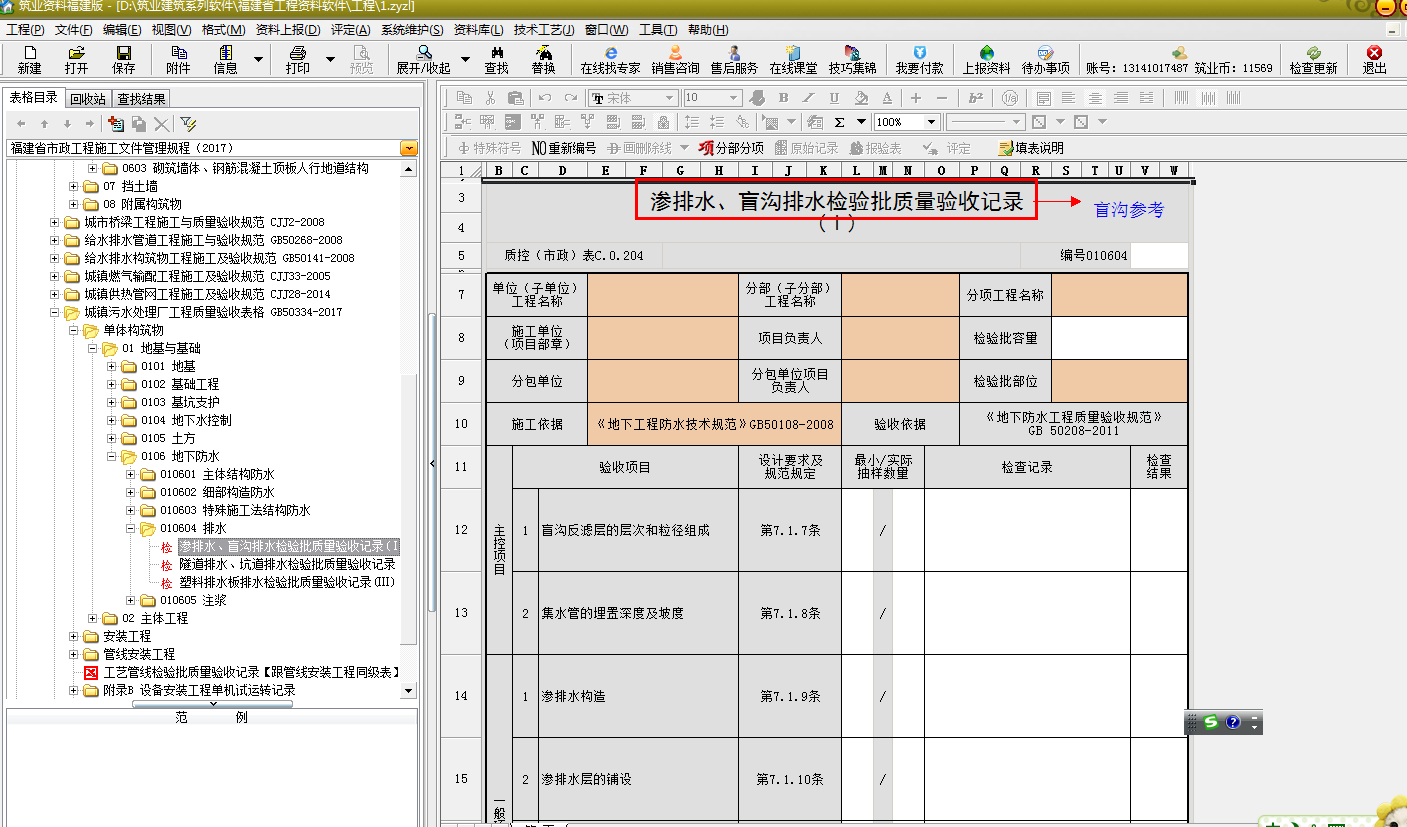
Task: Click the add new table icon in catalog toolbar
Action: click(x=115, y=124)
